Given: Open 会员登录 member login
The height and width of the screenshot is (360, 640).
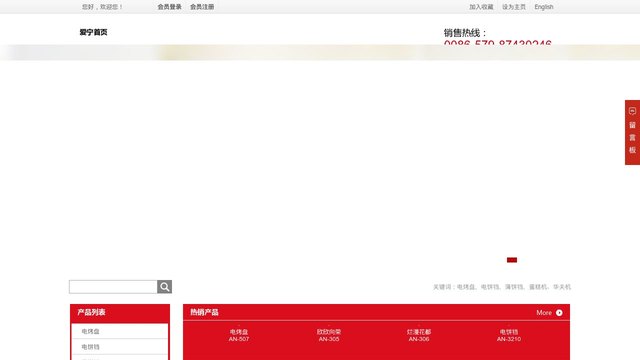Looking at the screenshot, I should [x=169, y=7].
